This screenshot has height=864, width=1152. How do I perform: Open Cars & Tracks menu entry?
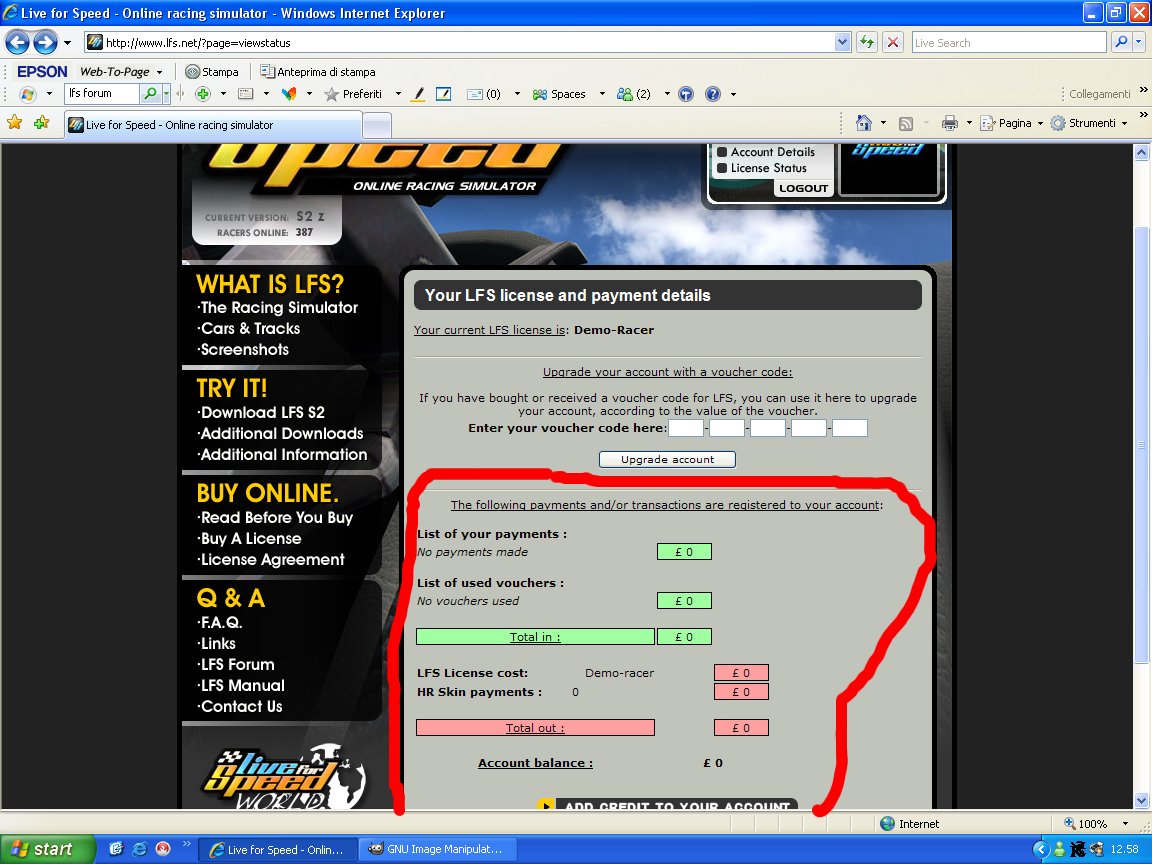click(x=249, y=328)
